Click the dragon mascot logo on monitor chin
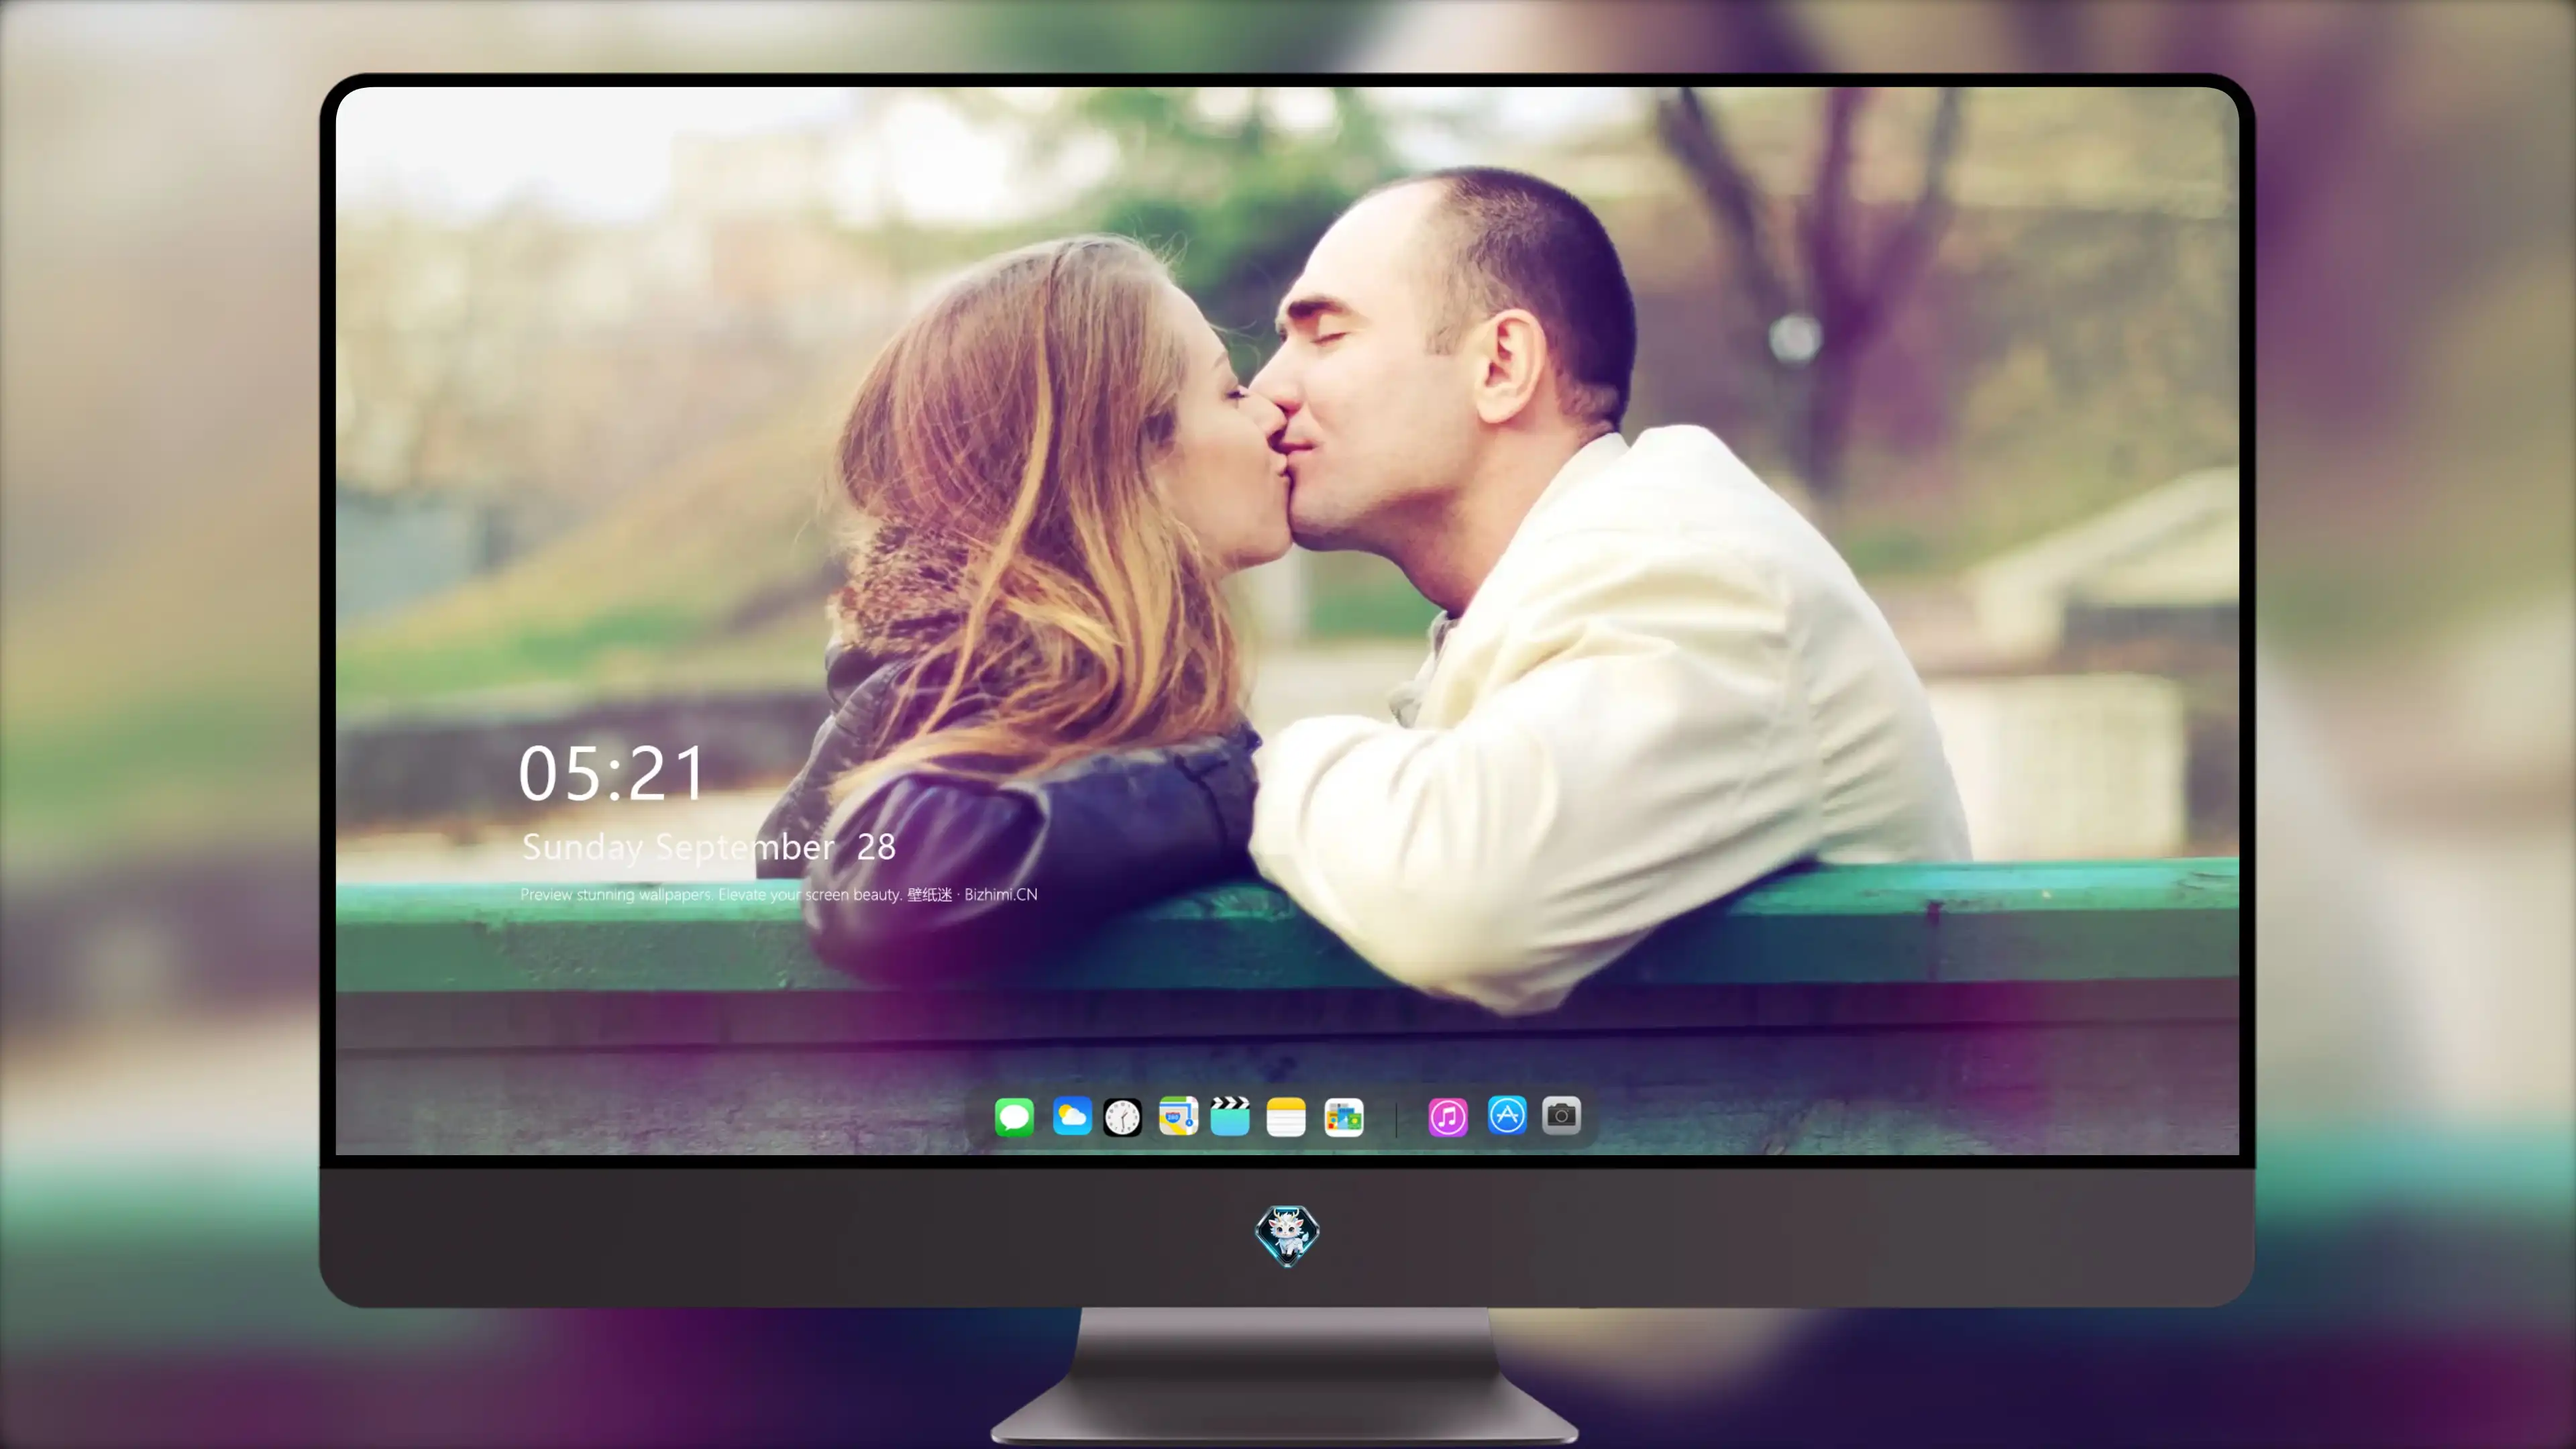The height and width of the screenshot is (1449, 2576). 1287,1235
